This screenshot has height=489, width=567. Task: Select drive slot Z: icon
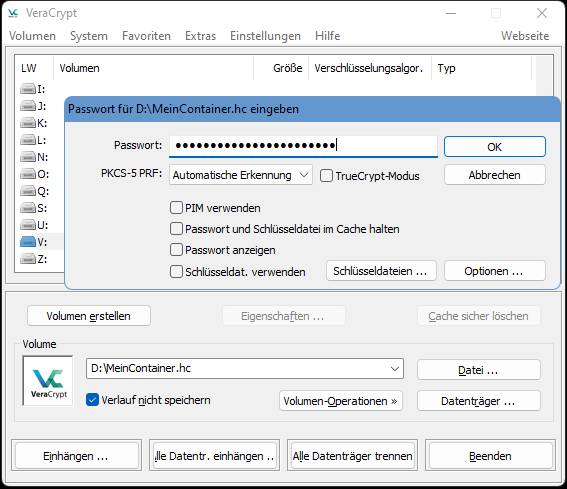point(27,259)
